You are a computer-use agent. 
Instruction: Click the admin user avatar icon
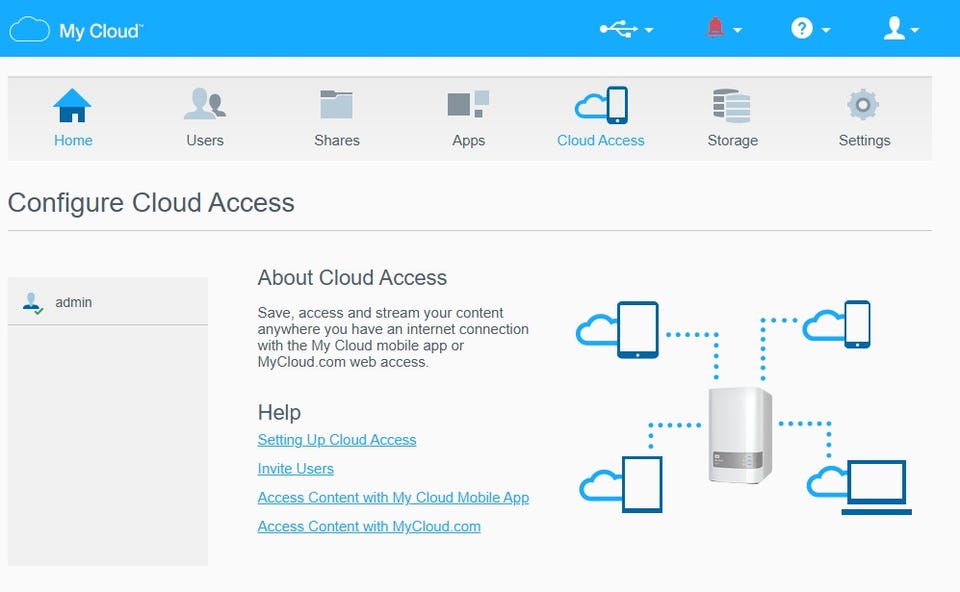[32, 303]
